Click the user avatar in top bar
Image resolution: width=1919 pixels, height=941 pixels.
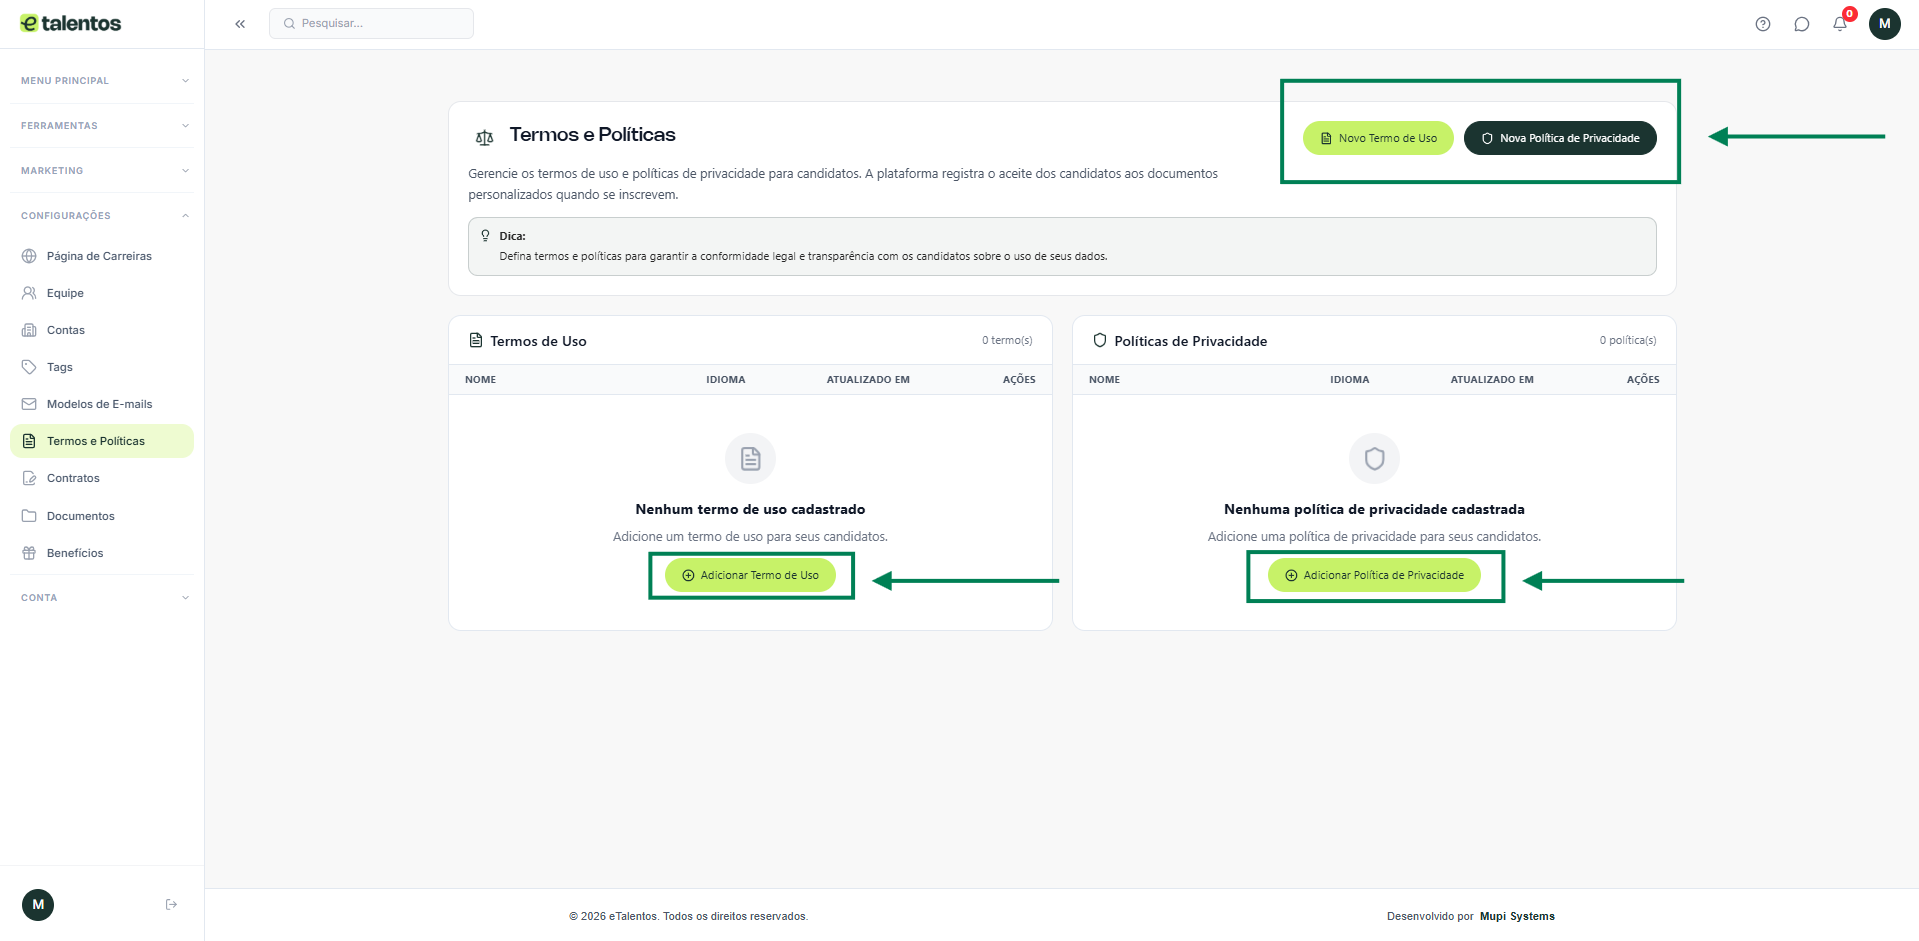pyautogui.click(x=1884, y=24)
